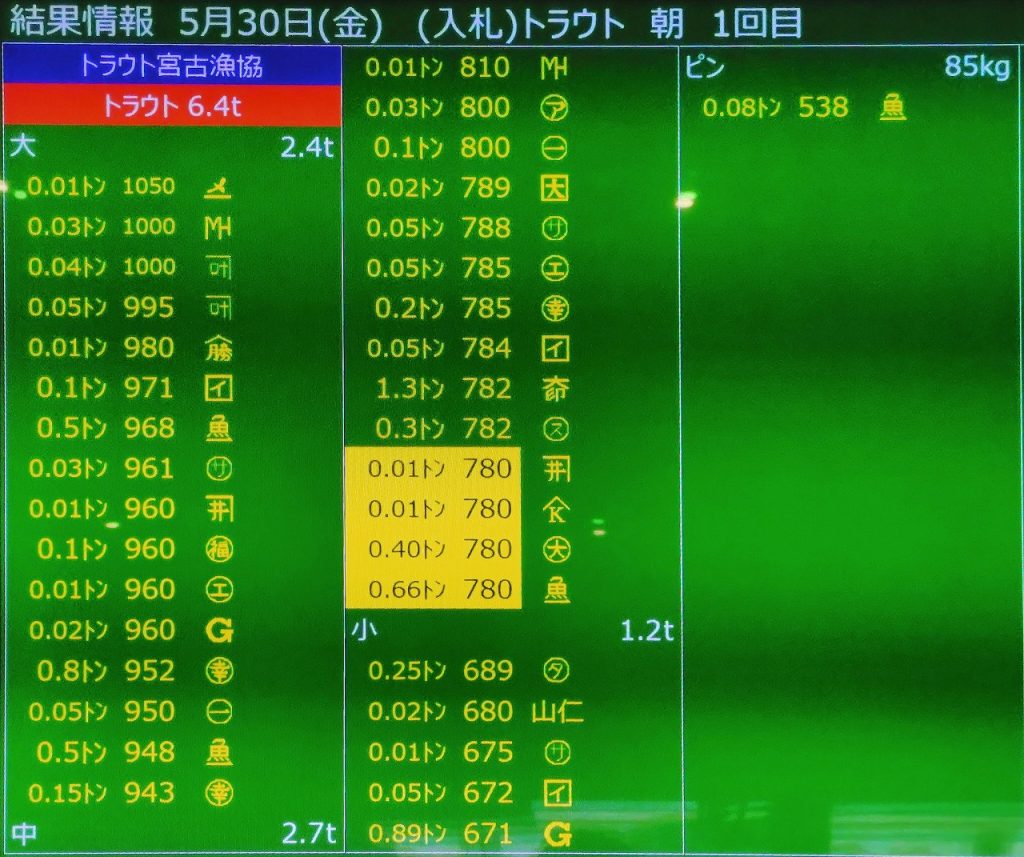Select the 奈 mark in the 1.3トン row

555,388
